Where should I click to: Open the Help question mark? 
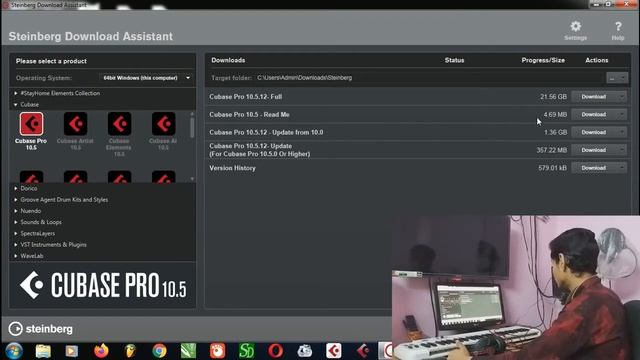click(x=618, y=27)
